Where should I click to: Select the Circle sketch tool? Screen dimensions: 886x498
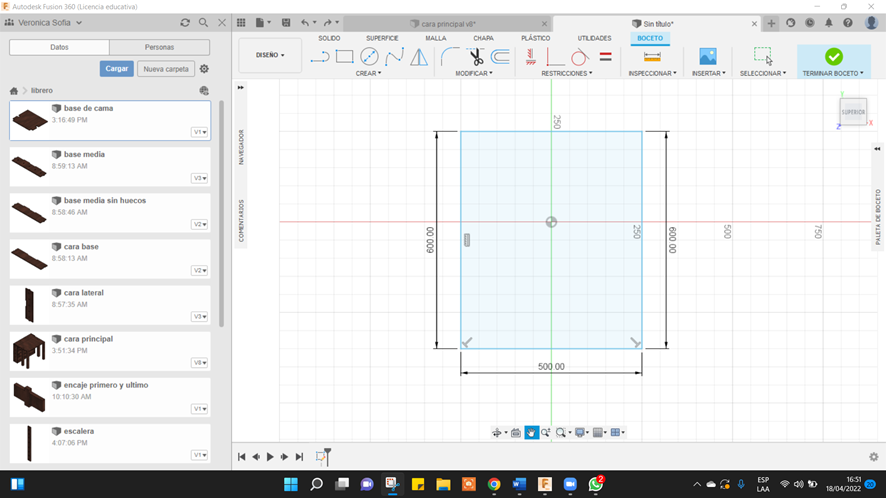point(369,57)
